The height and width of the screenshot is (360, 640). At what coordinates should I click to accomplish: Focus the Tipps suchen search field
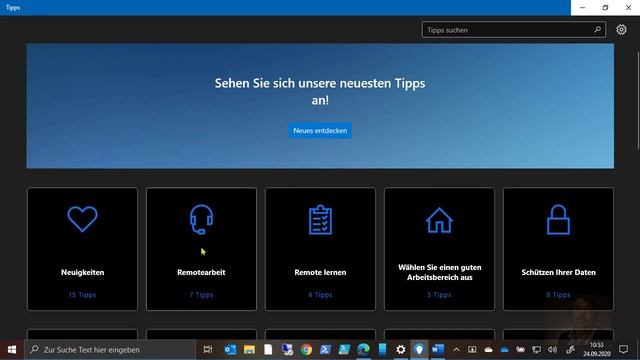[x=513, y=30]
